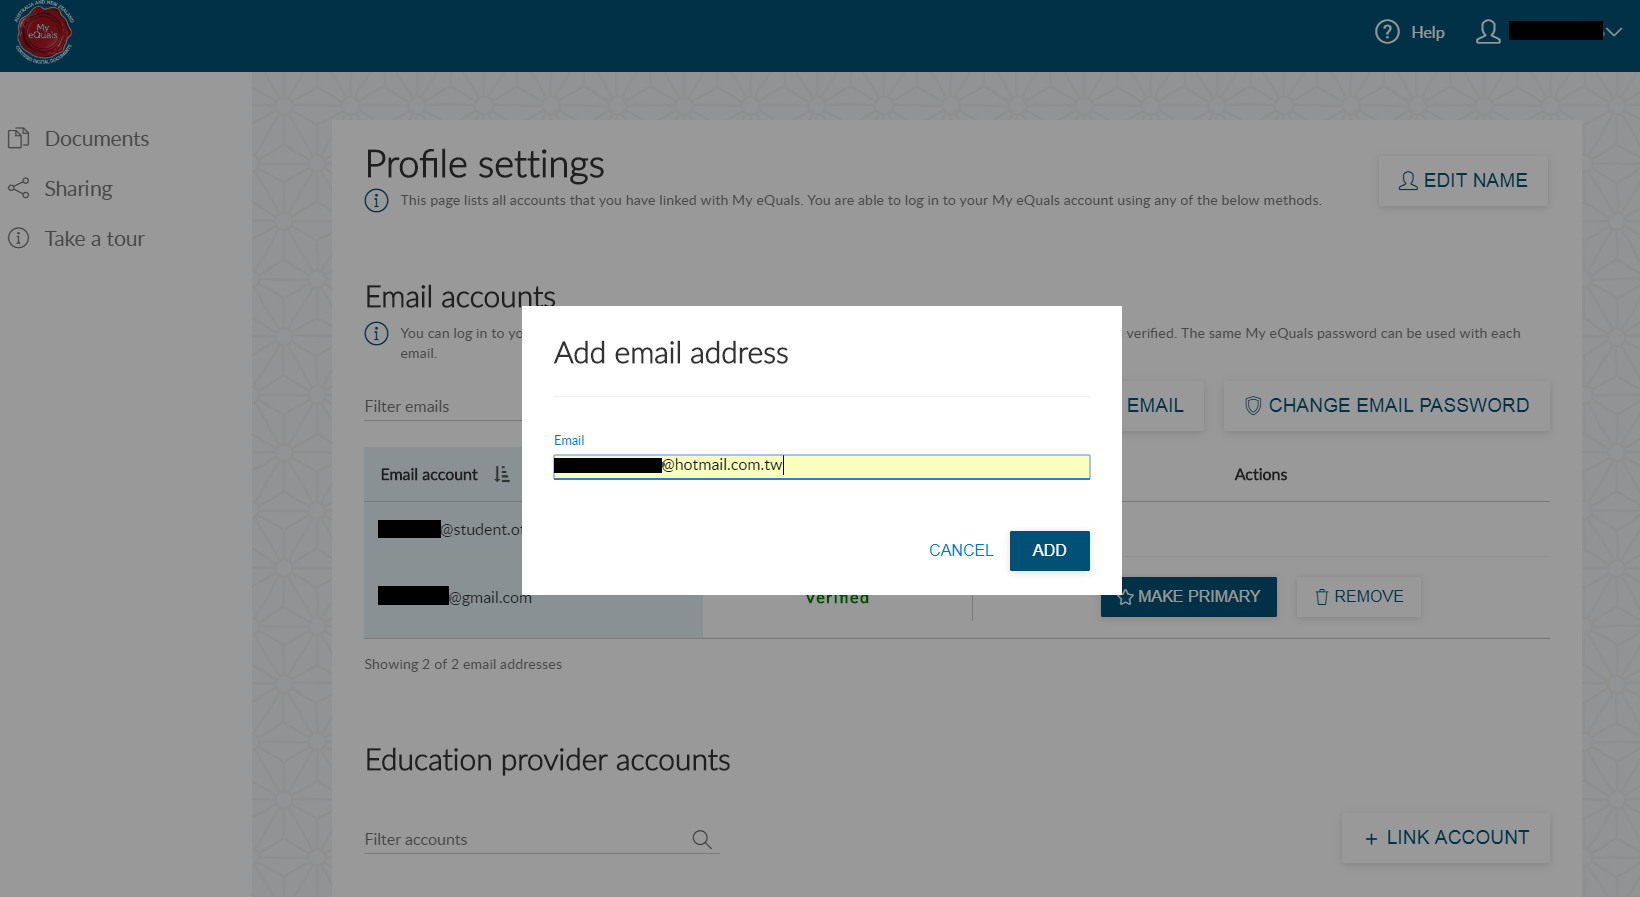Open Sharing in the sidebar

tap(78, 189)
